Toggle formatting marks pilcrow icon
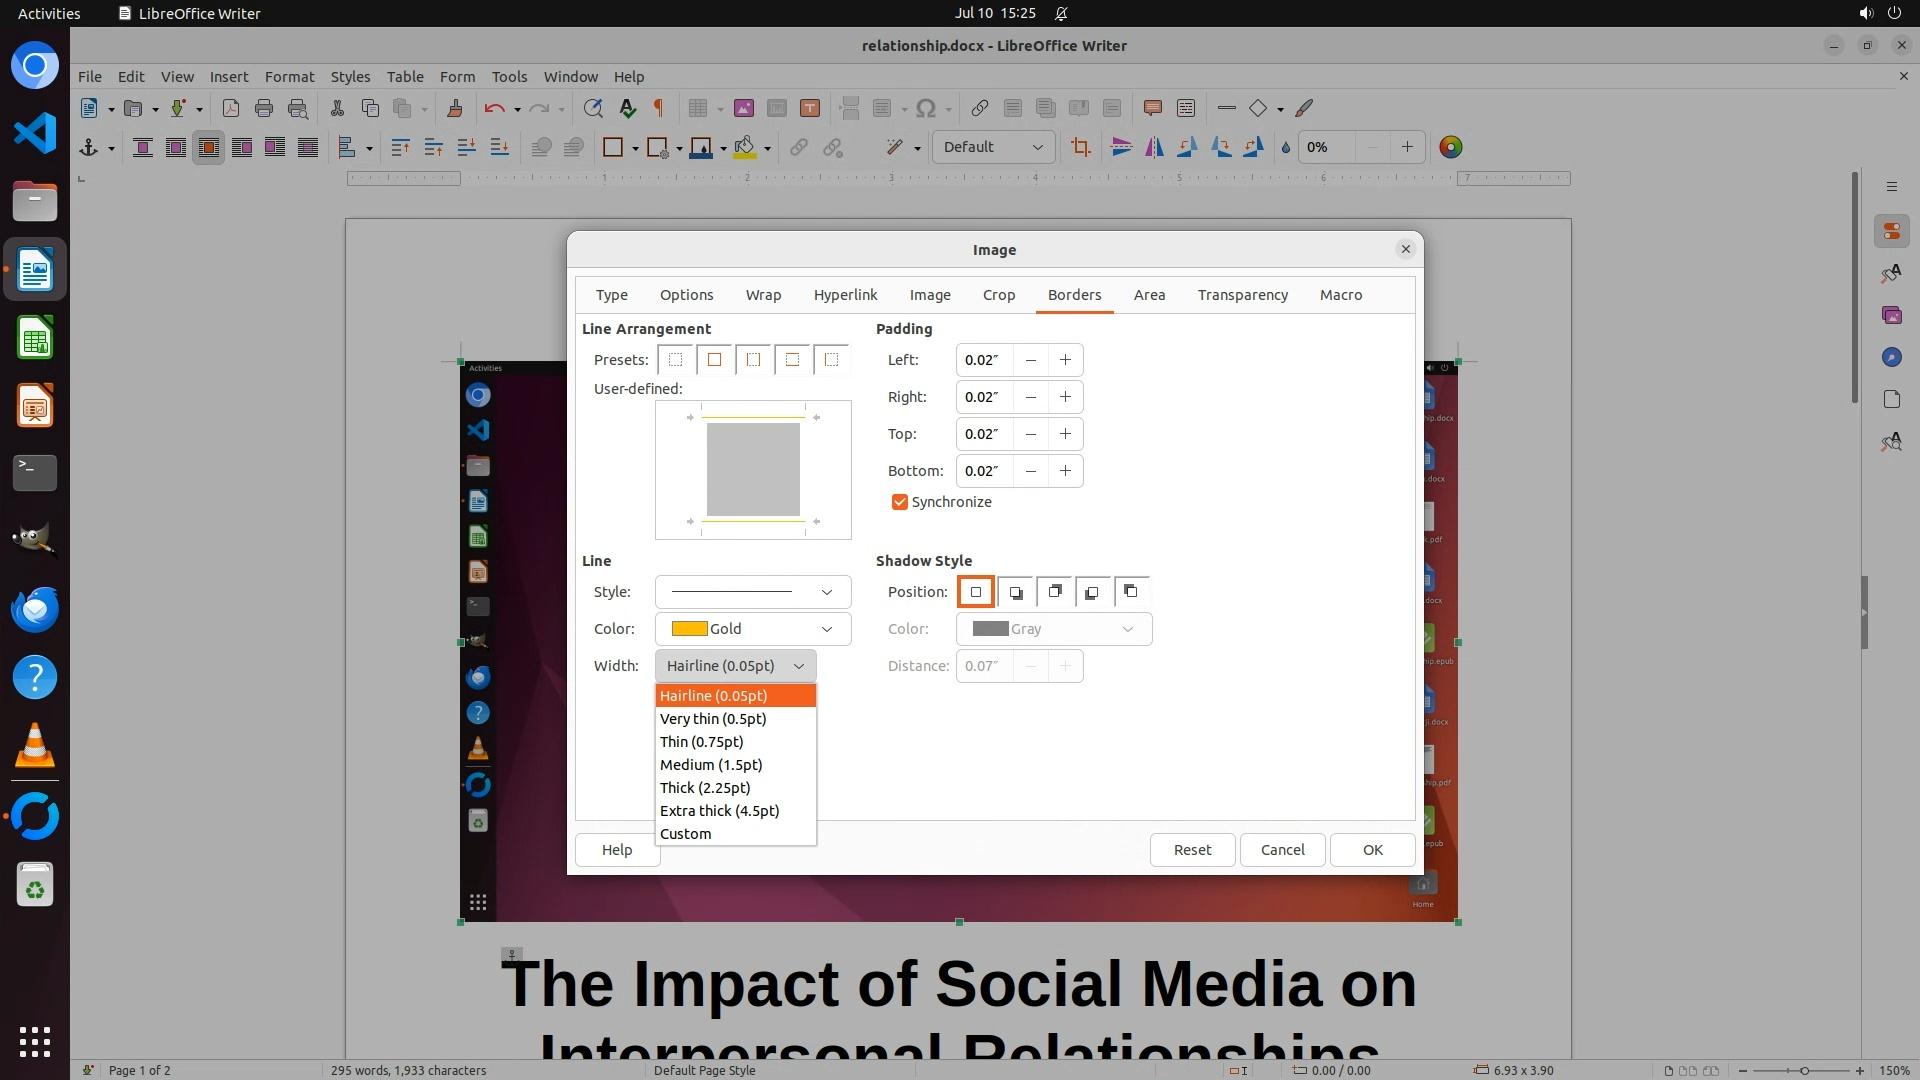 [x=659, y=108]
